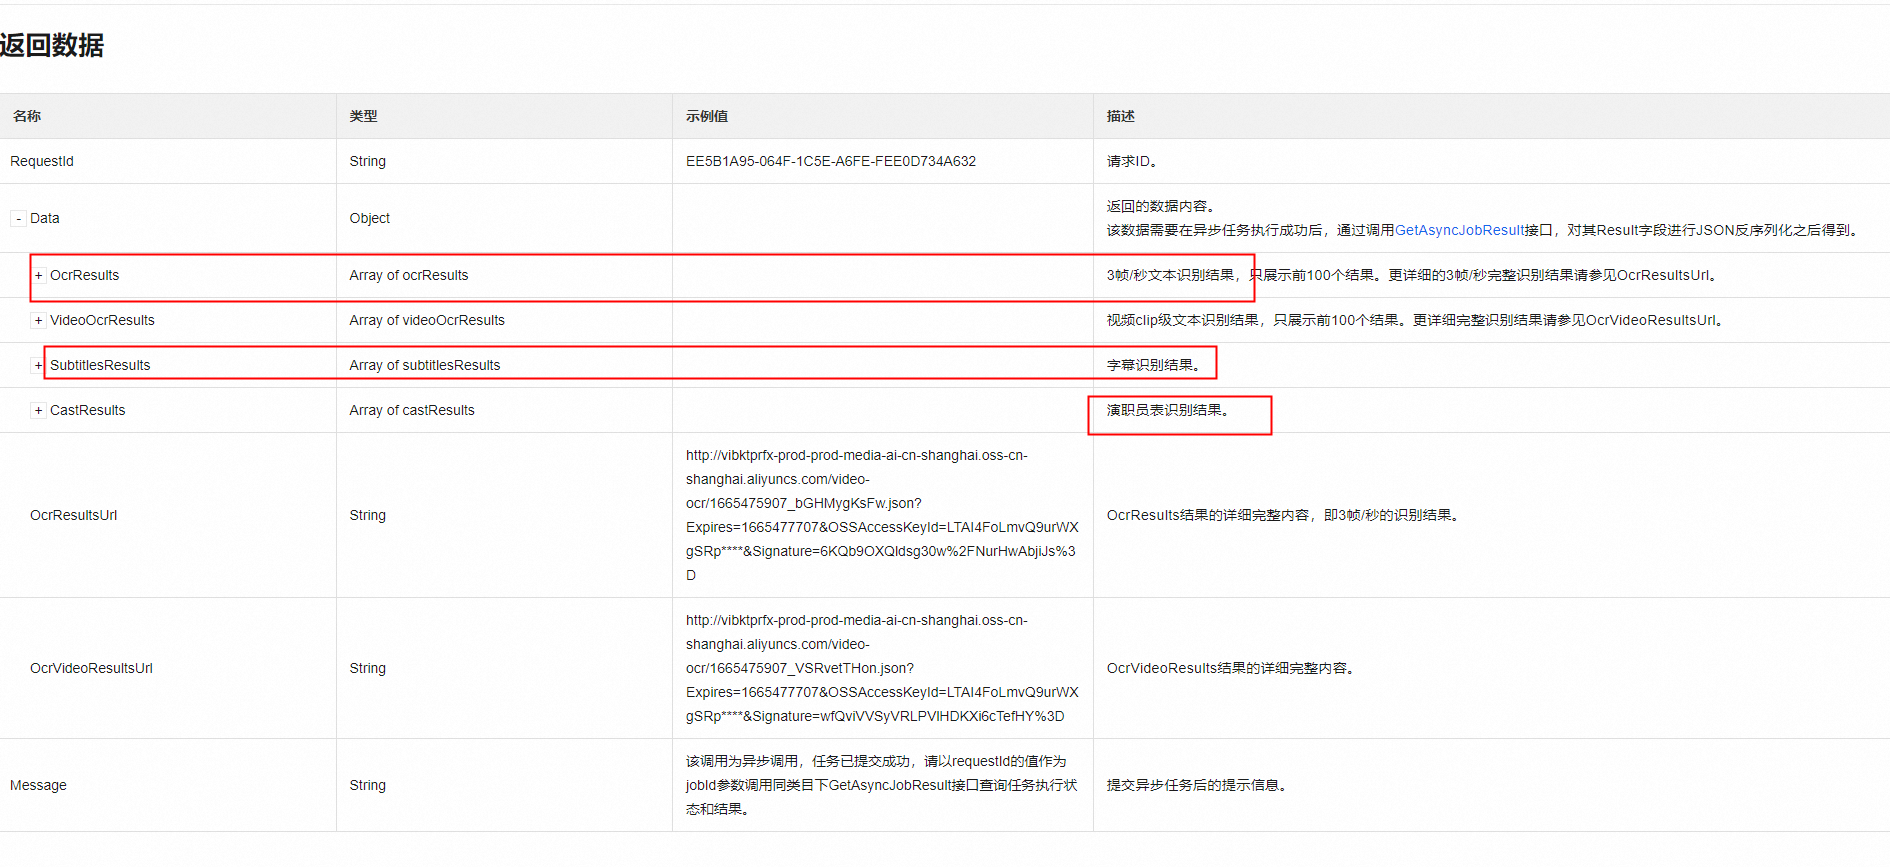
Task: Click the description 字幕识别结果。
Action: coord(1154,365)
